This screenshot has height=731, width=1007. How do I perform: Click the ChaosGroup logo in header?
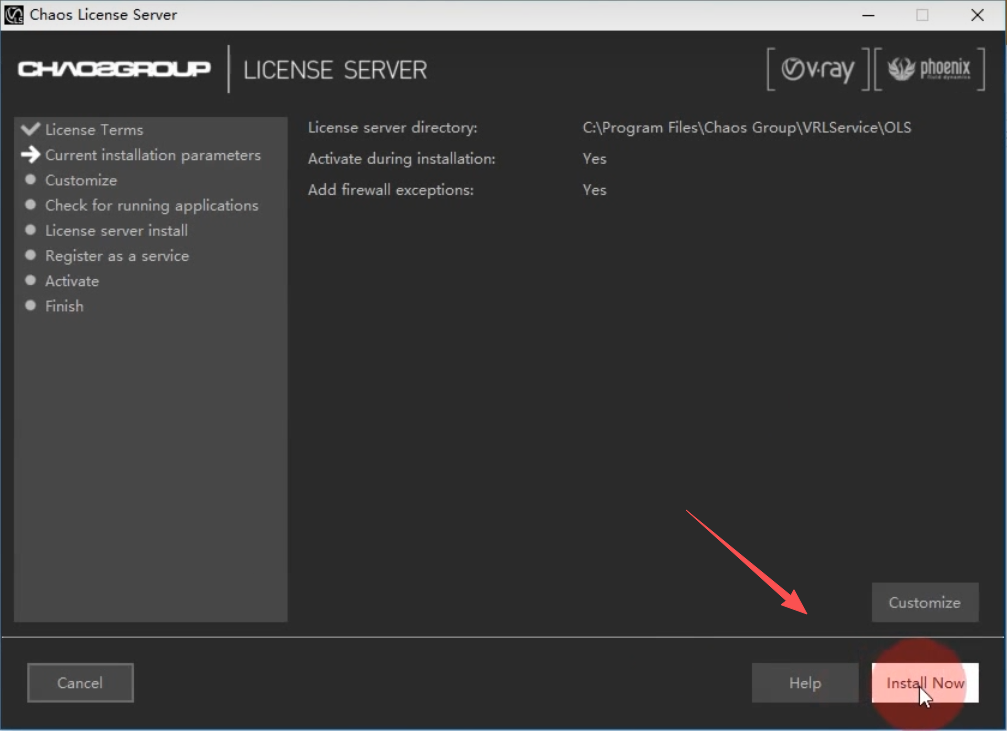click(x=114, y=69)
